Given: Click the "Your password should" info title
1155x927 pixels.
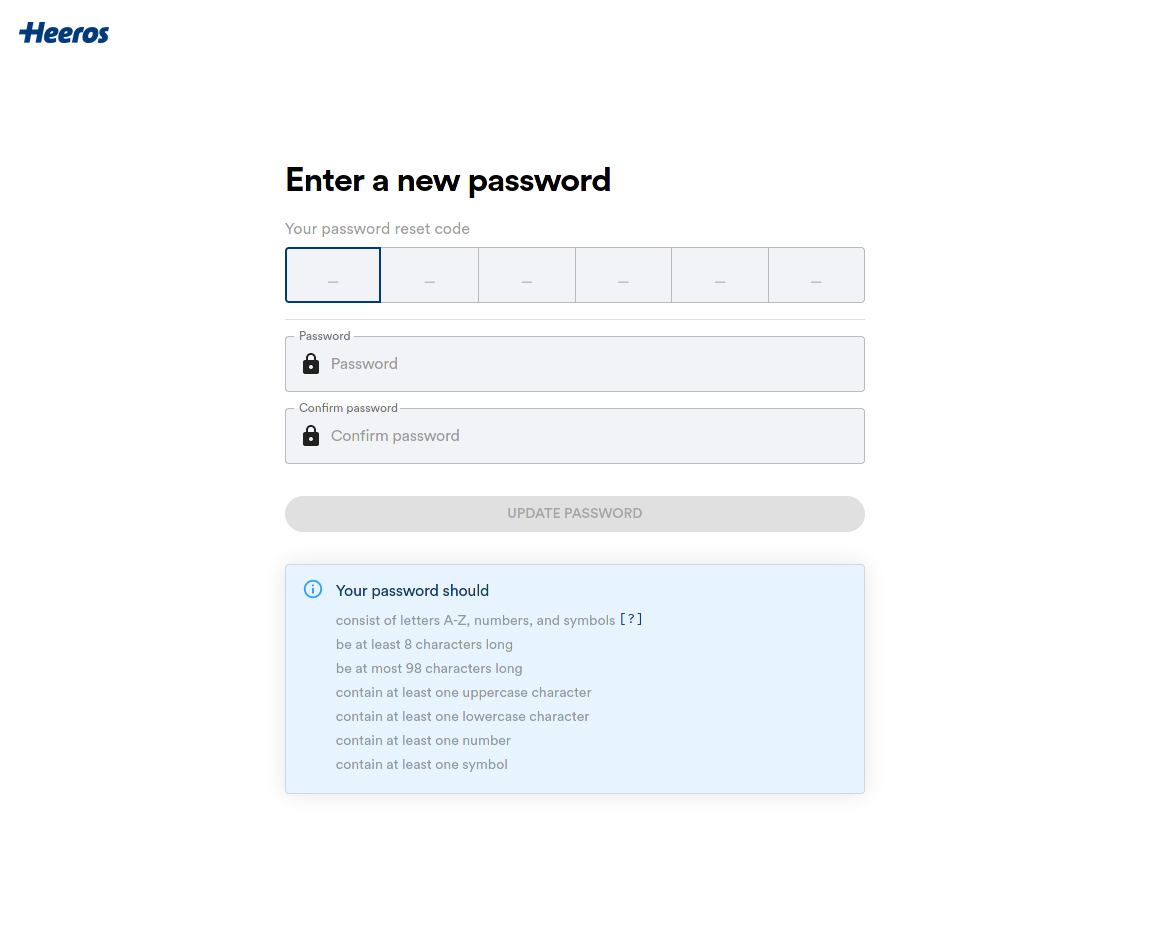Looking at the screenshot, I should pos(412,591).
